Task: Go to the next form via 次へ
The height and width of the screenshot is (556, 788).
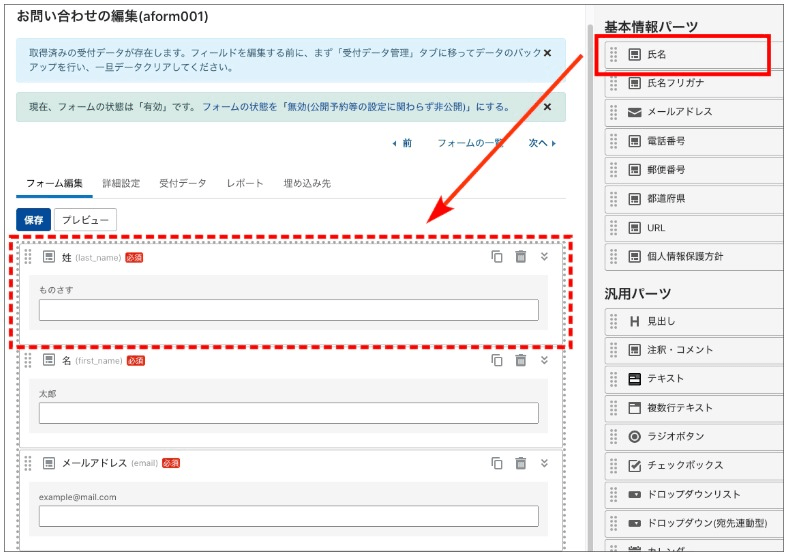Action: [x=542, y=143]
